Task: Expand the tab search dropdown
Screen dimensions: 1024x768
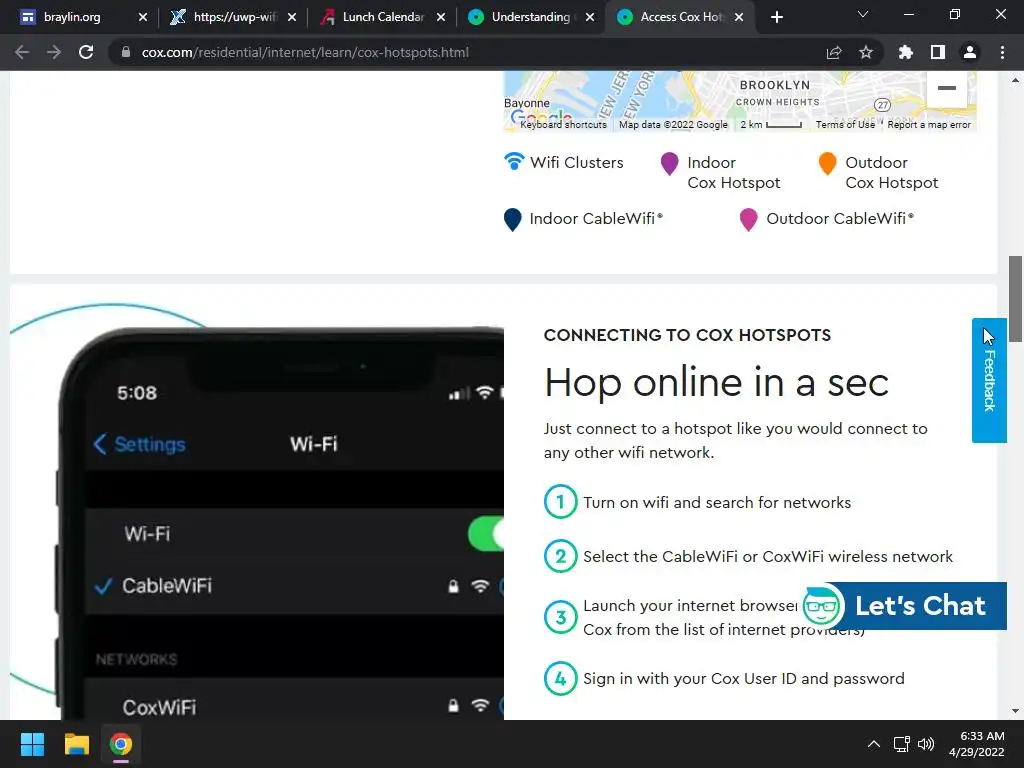Action: click(x=863, y=14)
